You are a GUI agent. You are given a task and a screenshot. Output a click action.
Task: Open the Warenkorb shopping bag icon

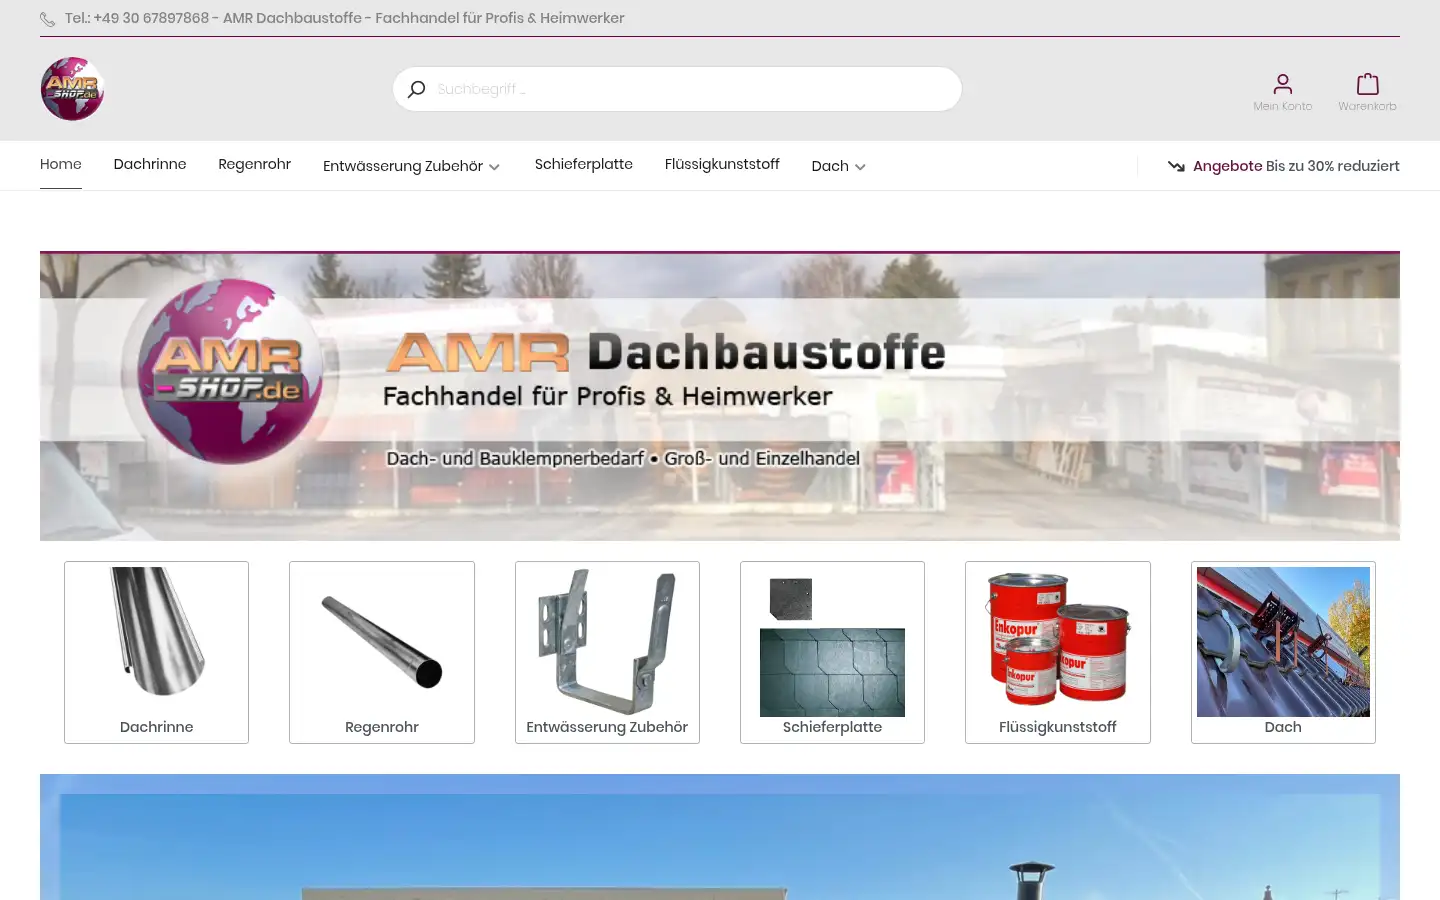tap(1367, 84)
